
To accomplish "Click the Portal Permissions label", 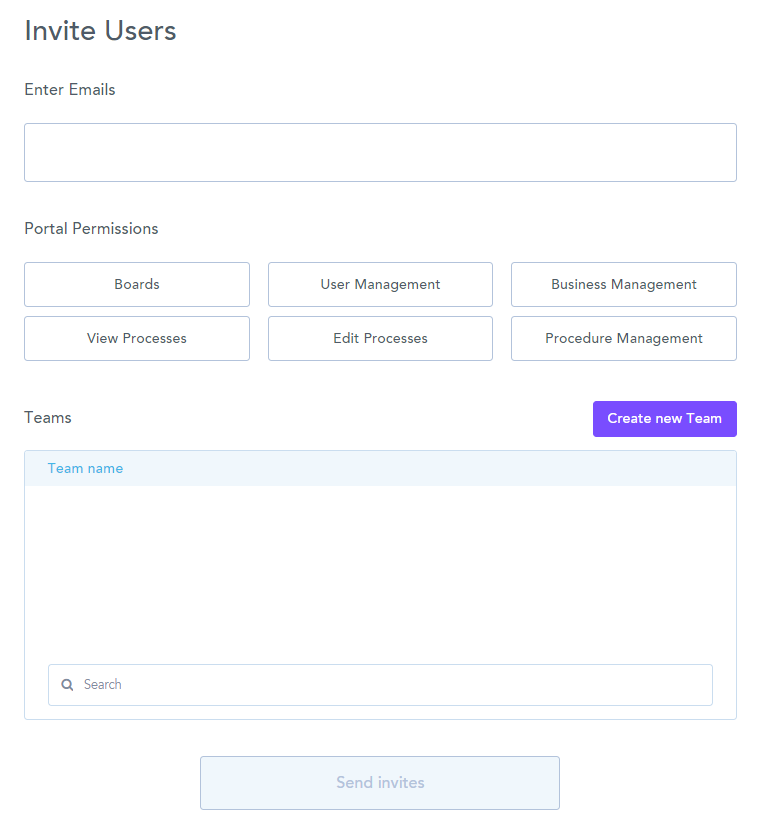I will click(91, 229).
